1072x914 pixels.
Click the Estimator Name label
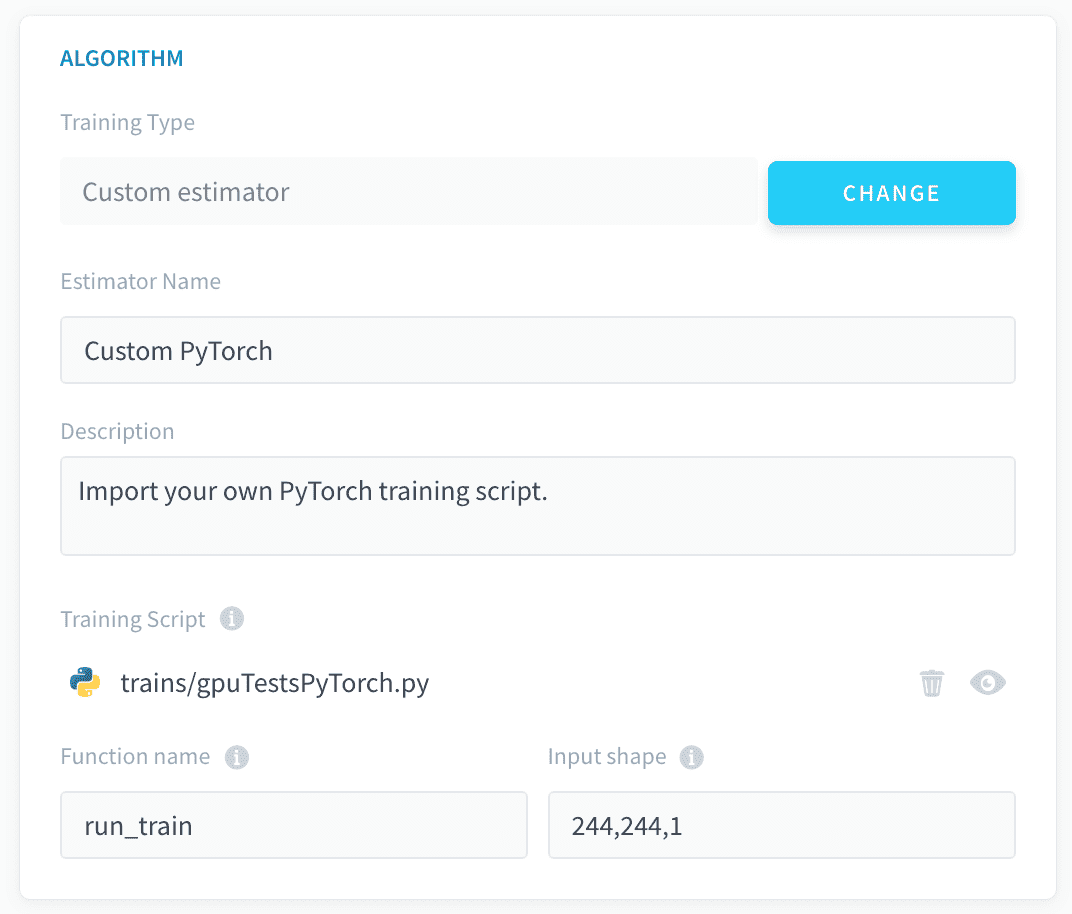(141, 281)
